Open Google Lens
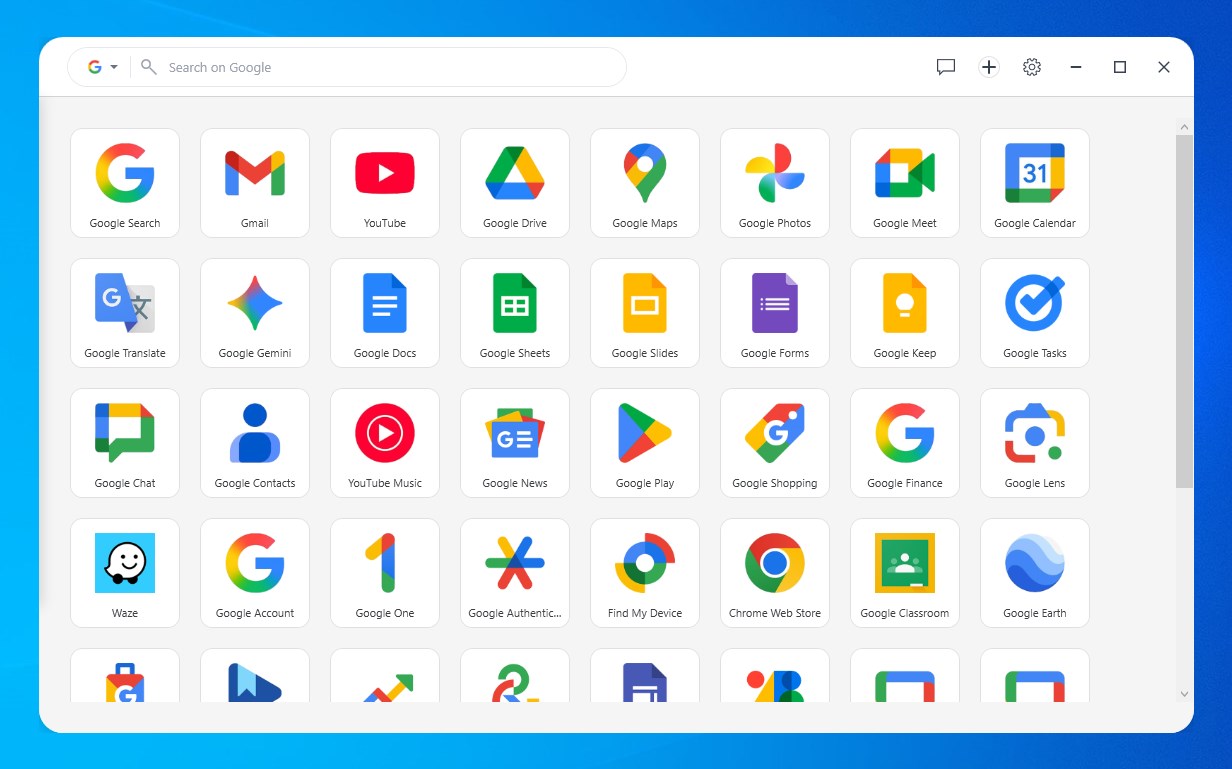The height and width of the screenshot is (769, 1232). [x=1035, y=443]
